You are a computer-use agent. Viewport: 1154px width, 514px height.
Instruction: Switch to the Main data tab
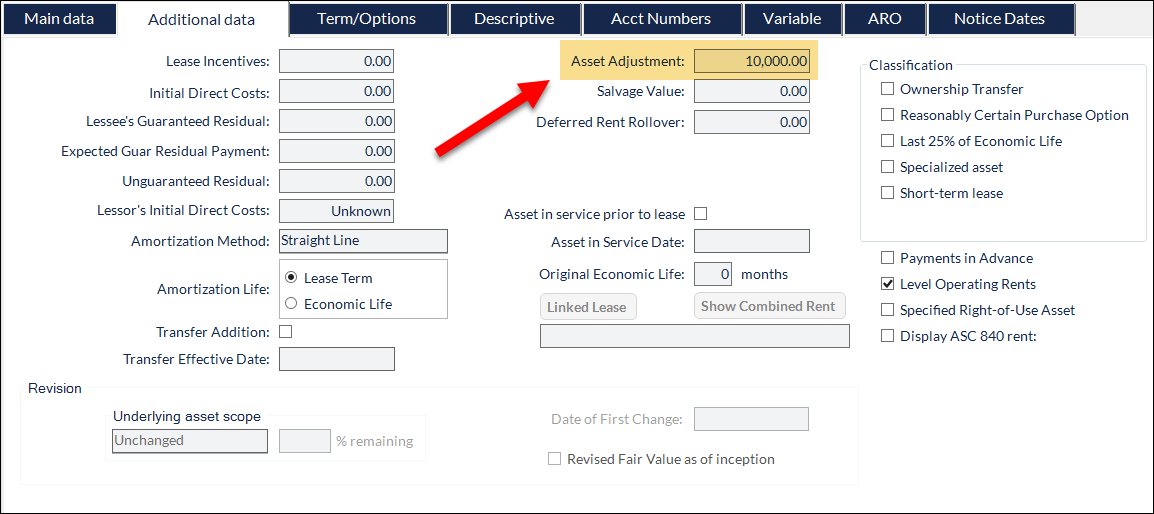click(x=60, y=18)
